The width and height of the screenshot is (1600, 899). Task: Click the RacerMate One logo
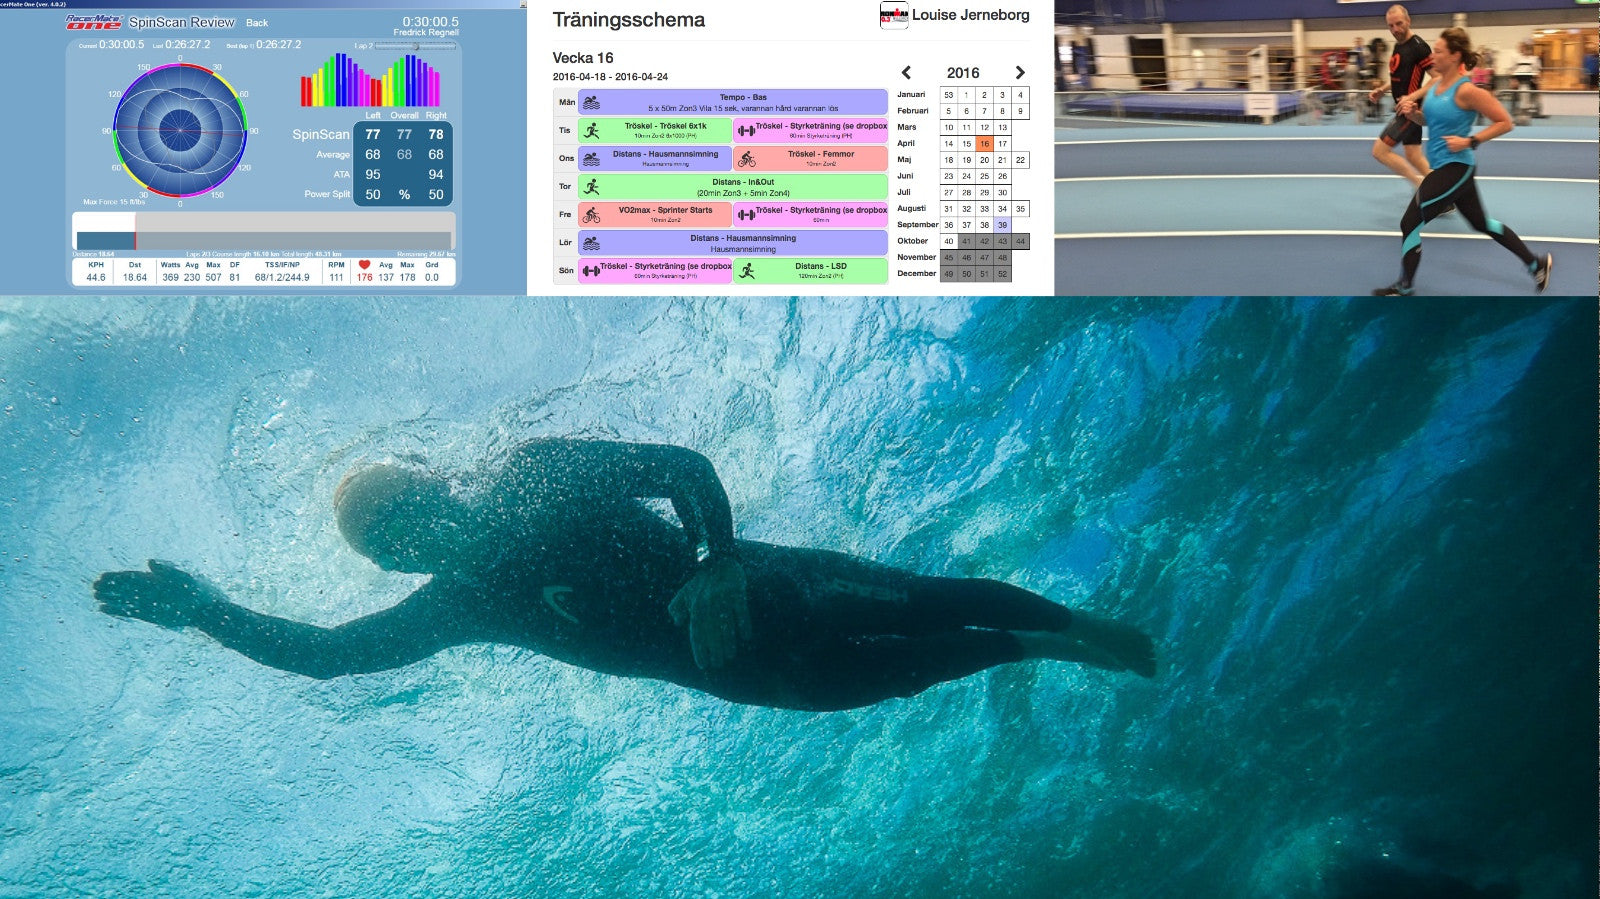click(93, 22)
